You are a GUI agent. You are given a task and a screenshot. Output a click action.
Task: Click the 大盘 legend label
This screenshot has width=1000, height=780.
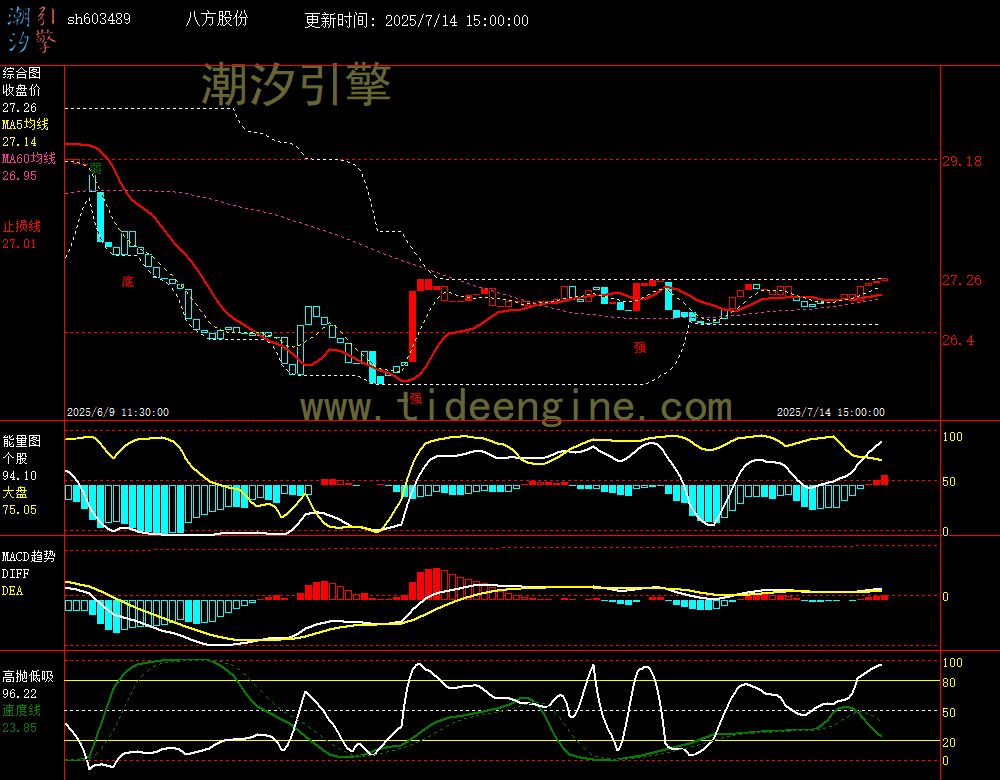click(x=15, y=492)
